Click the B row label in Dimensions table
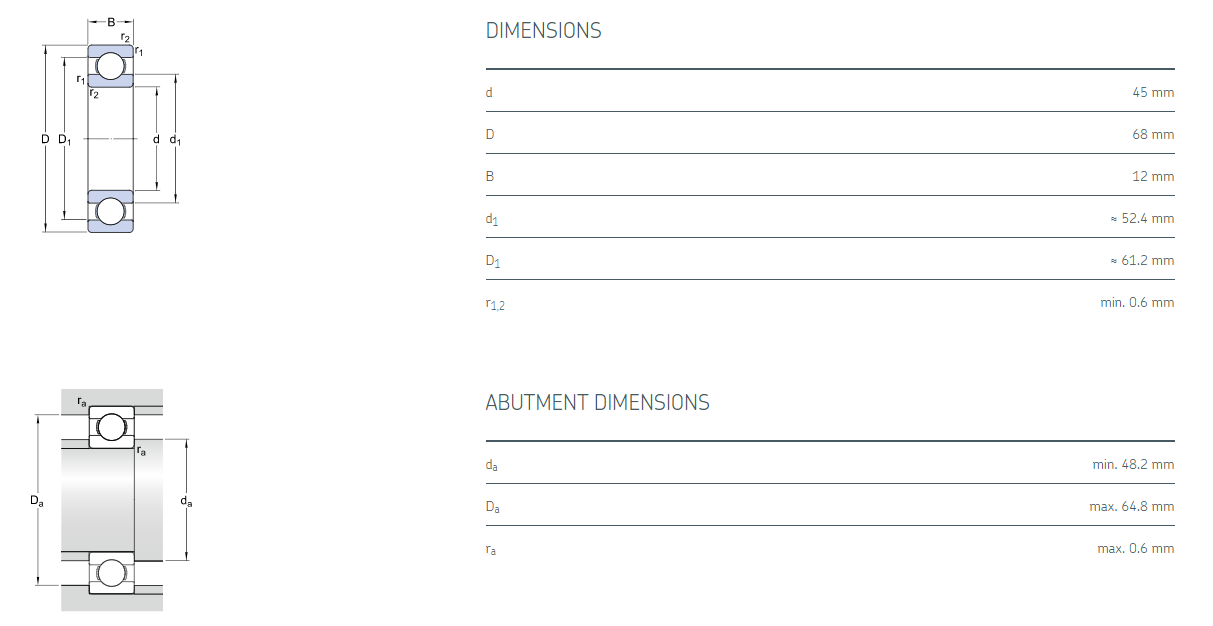1213x626 pixels. [x=490, y=176]
